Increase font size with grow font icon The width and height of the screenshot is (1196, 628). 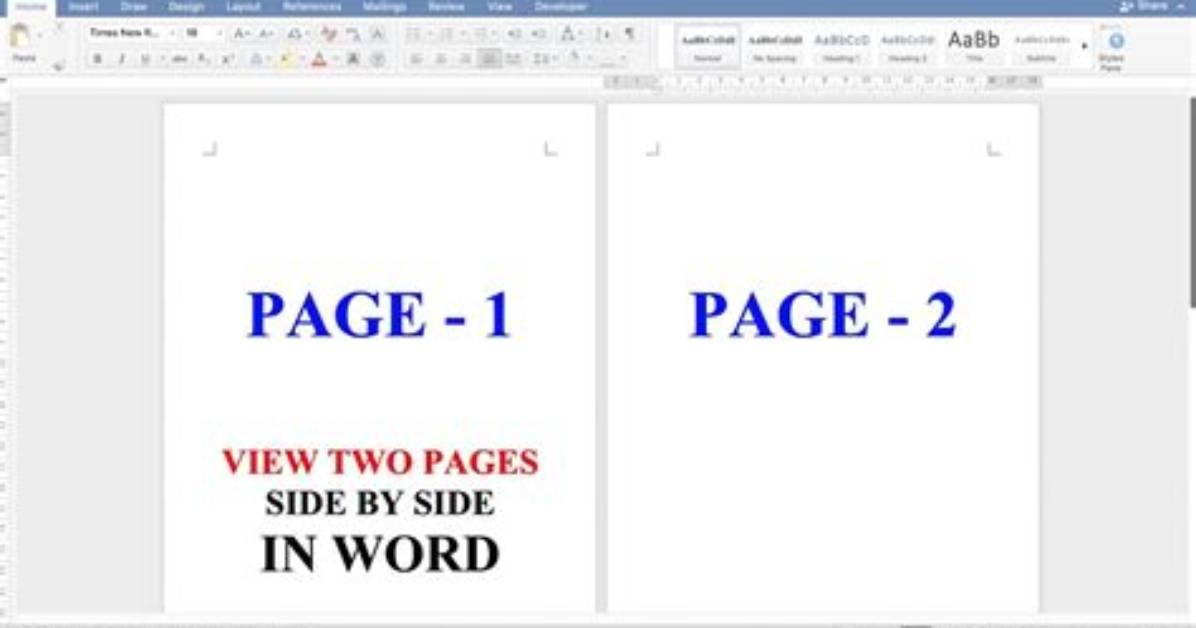click(x=241, y=34)
